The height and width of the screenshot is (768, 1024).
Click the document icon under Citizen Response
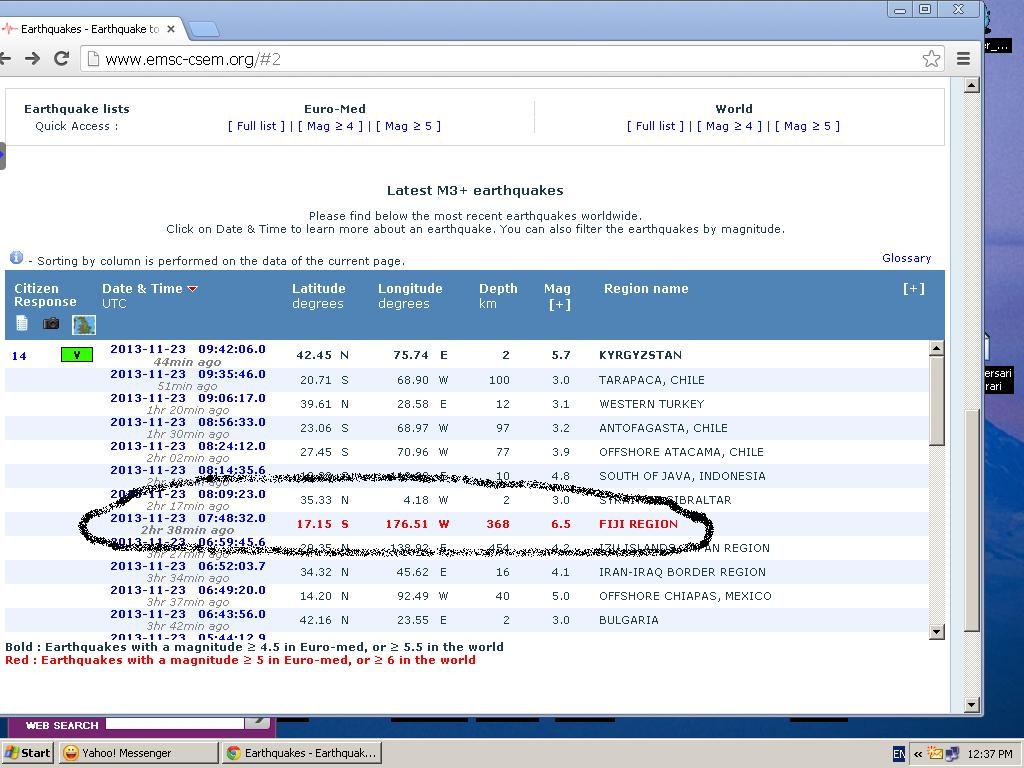tap(22, 324)
